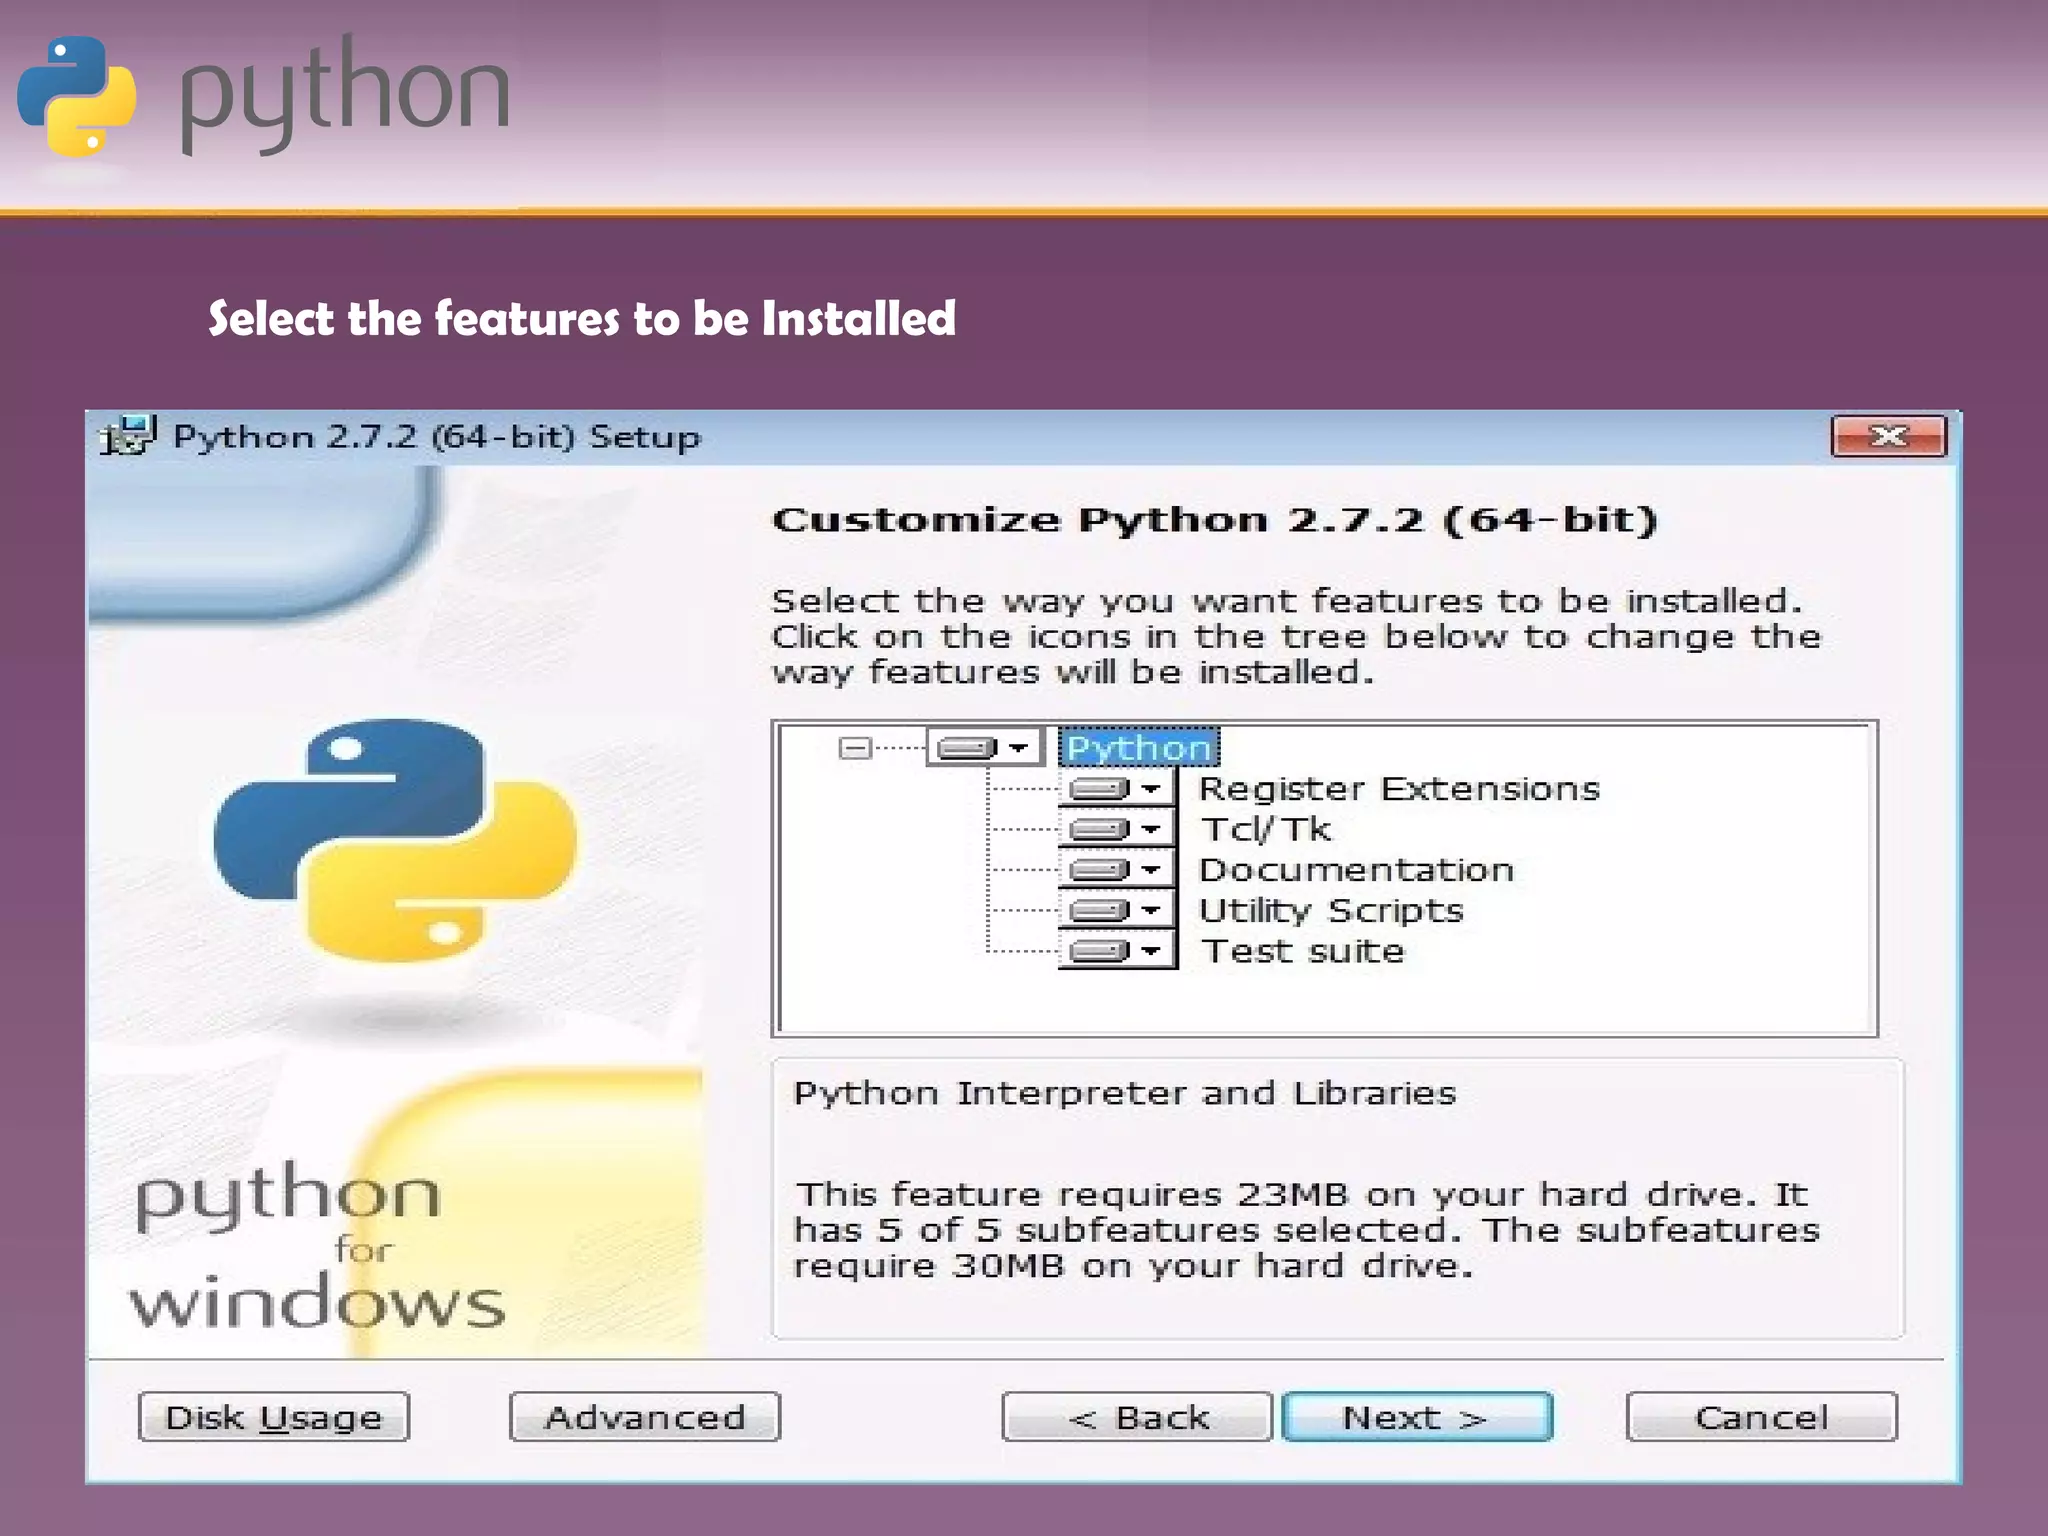Click the Disk Usage button

[274, 1417]
